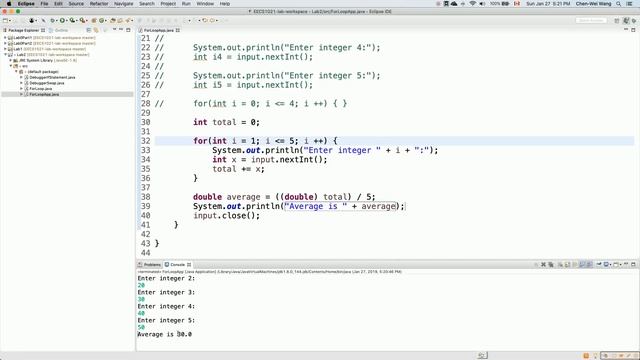Click the Open Perspective icon near Quick Access
This screenshot has width=640, height=360.
(617, 20)
